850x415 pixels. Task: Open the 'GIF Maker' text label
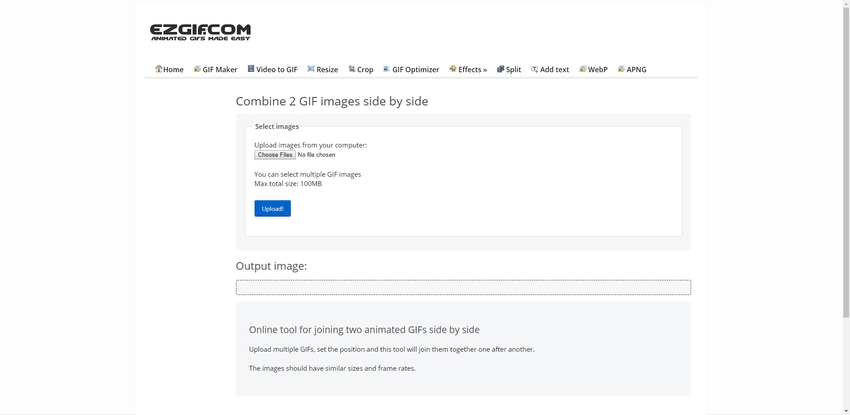tap(220, 70)
